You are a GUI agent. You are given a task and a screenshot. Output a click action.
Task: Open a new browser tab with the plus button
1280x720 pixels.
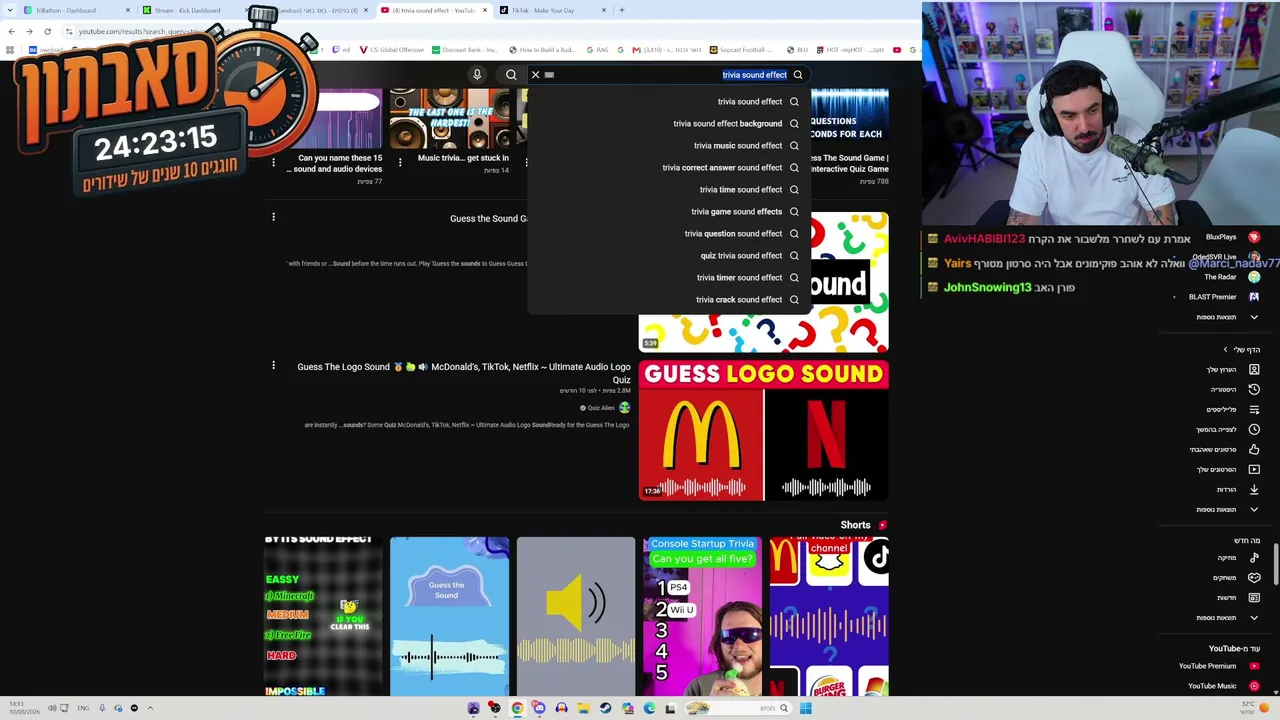622,10
